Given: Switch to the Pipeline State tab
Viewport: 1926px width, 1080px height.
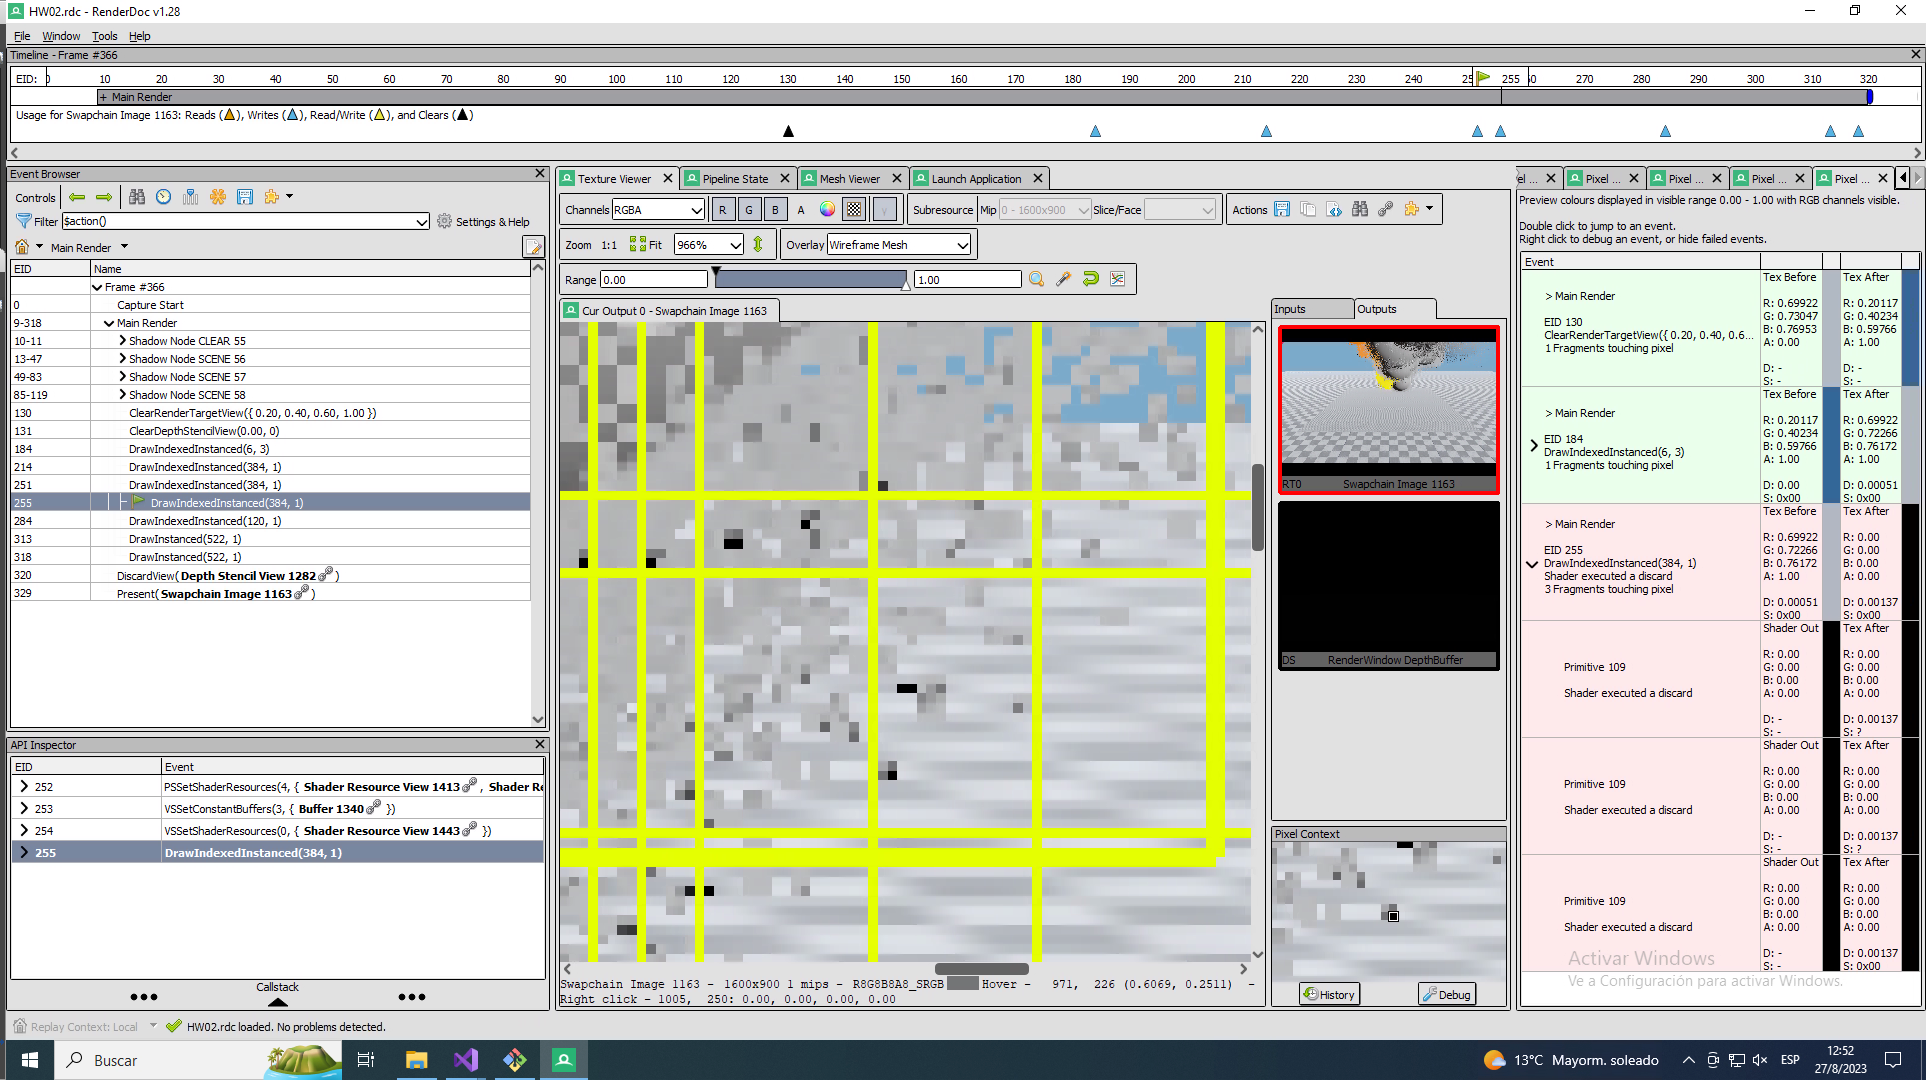Looking at the screenshot, I should pyautogui.click(x=736, y=178).
